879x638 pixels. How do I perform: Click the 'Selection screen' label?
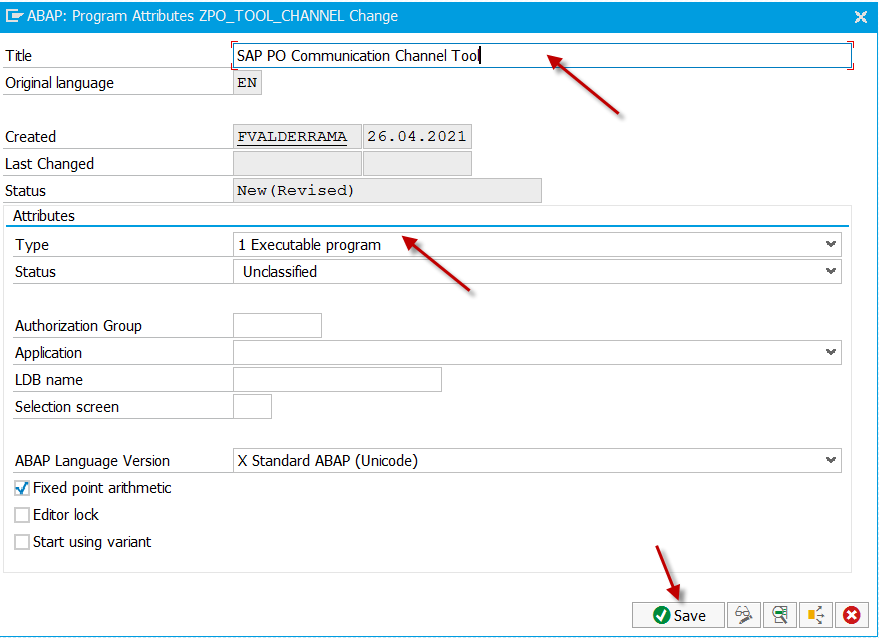(x=67, y=406)
